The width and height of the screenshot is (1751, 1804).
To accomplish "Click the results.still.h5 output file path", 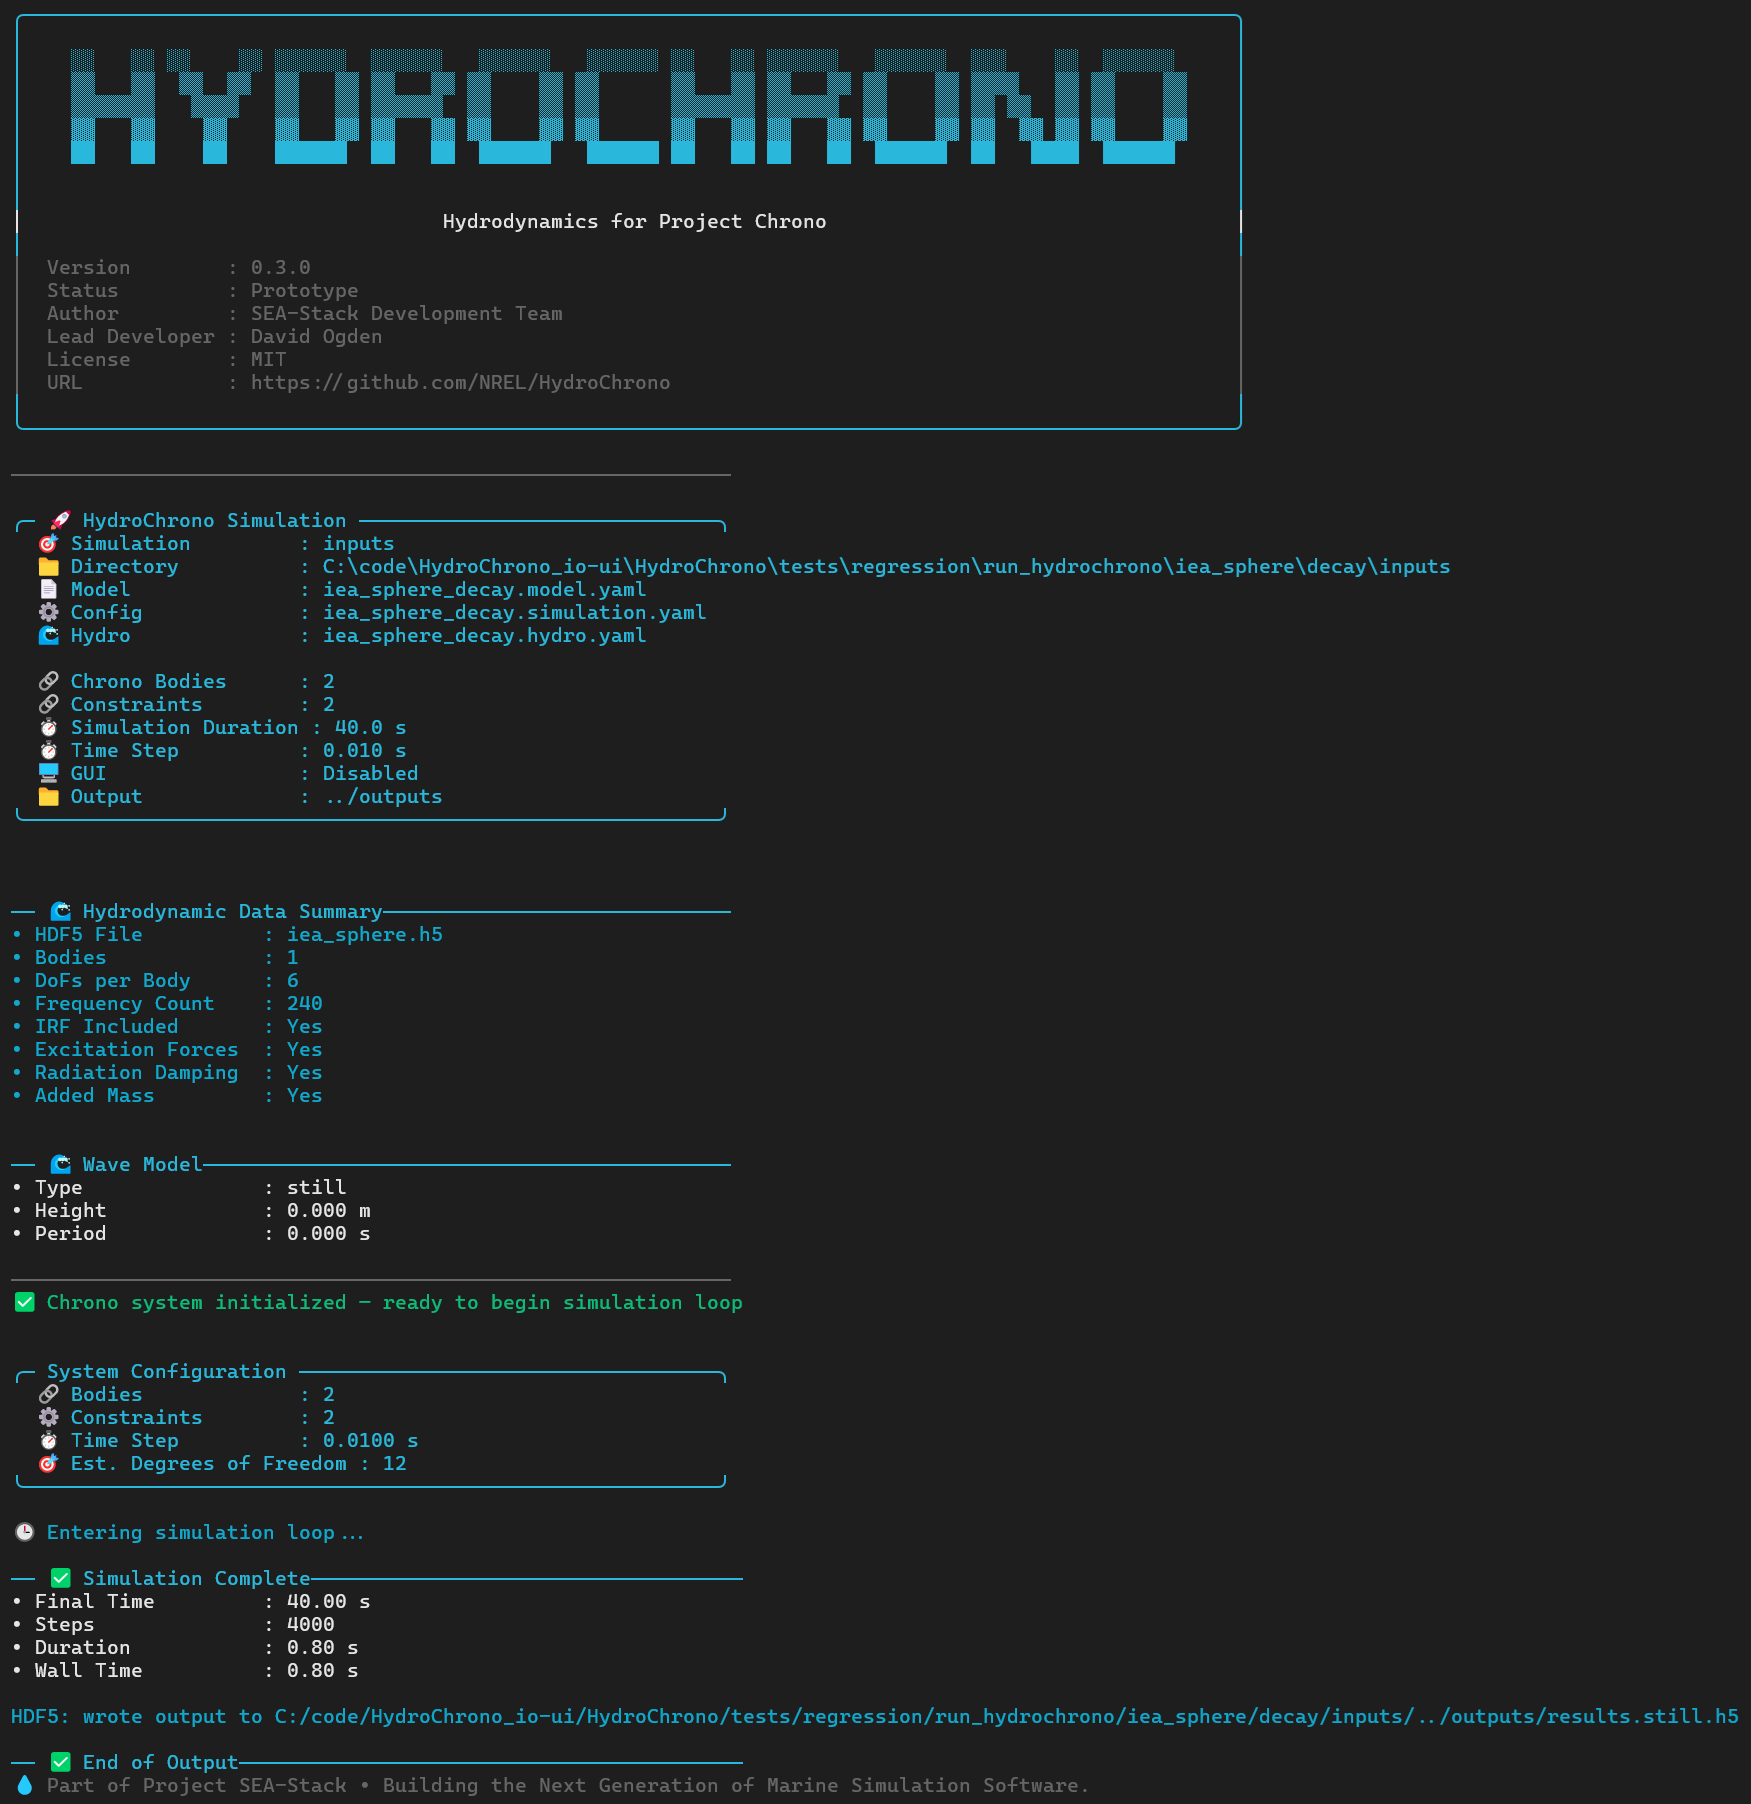I will [x=1006, y=1717].
